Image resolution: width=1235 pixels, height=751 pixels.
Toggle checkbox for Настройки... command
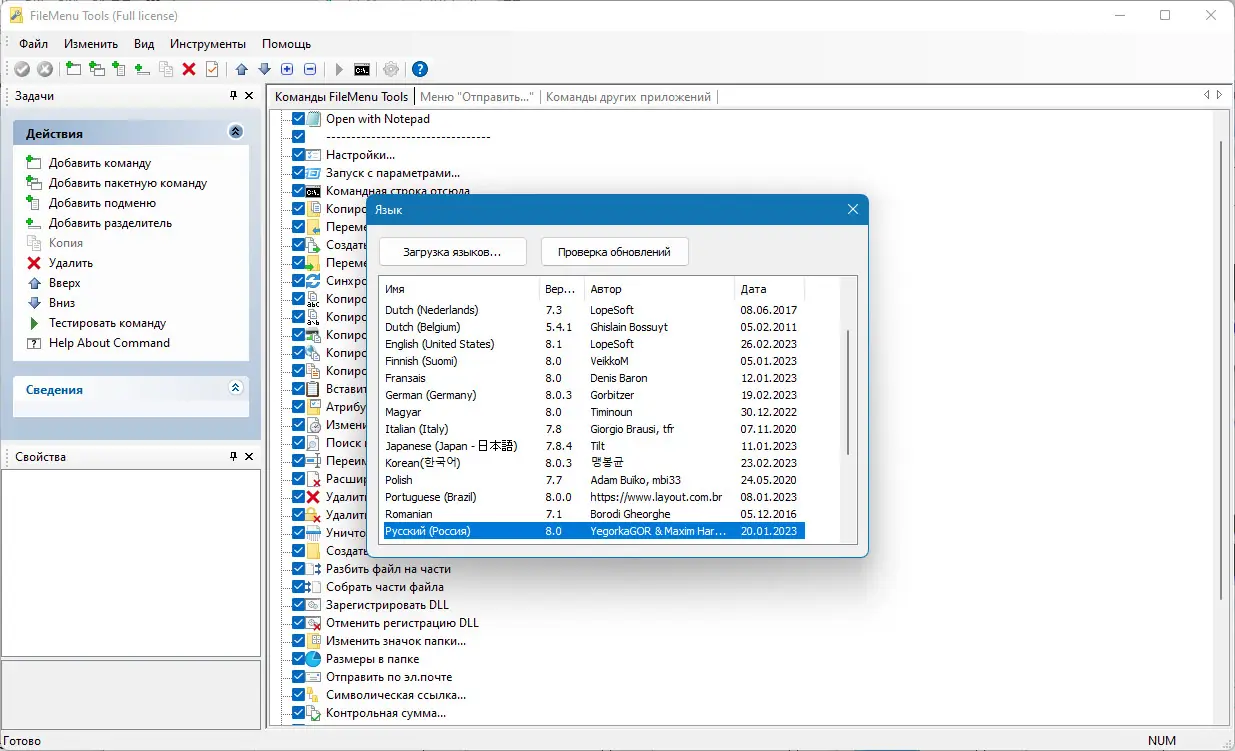[x=298, y=155]
